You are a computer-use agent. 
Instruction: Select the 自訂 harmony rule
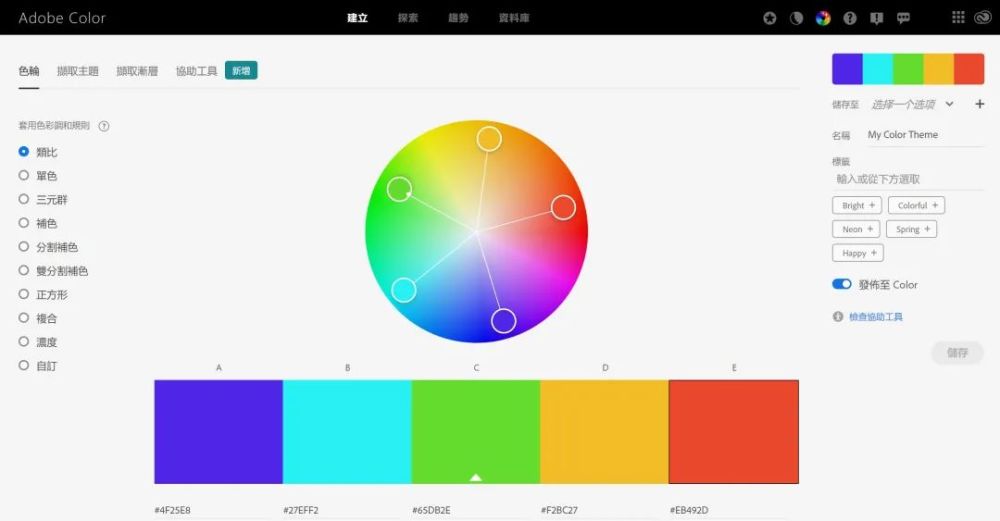(24, 365)
